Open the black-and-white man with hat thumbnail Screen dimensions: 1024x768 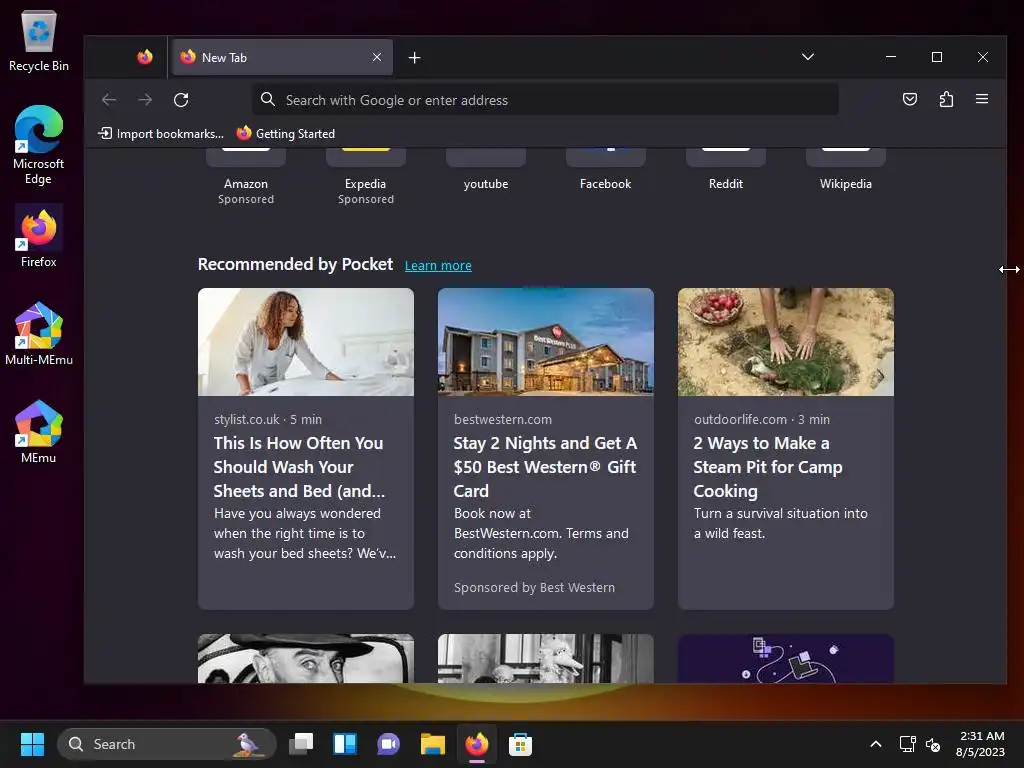tap(306, 658)
